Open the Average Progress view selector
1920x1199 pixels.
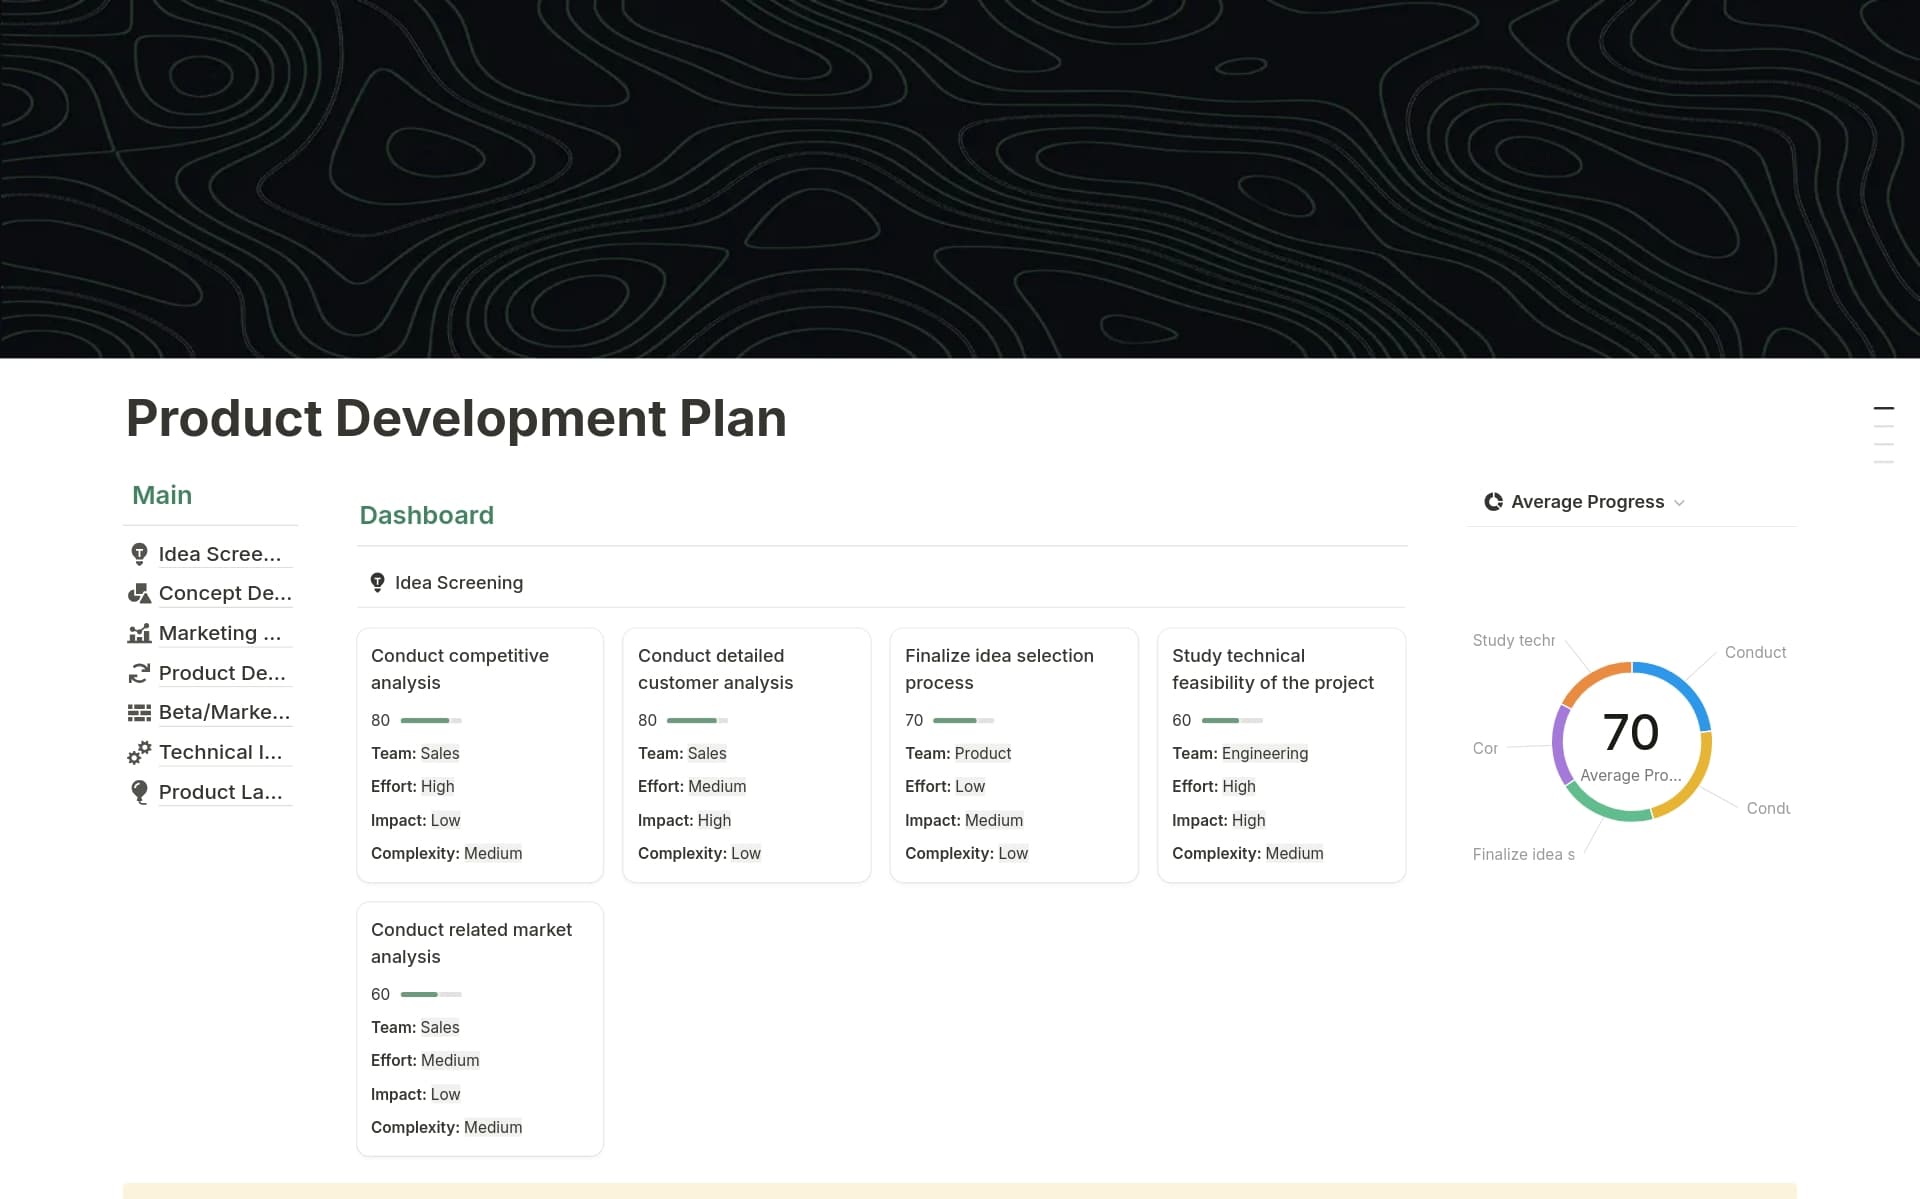[x=1587, y=502]
